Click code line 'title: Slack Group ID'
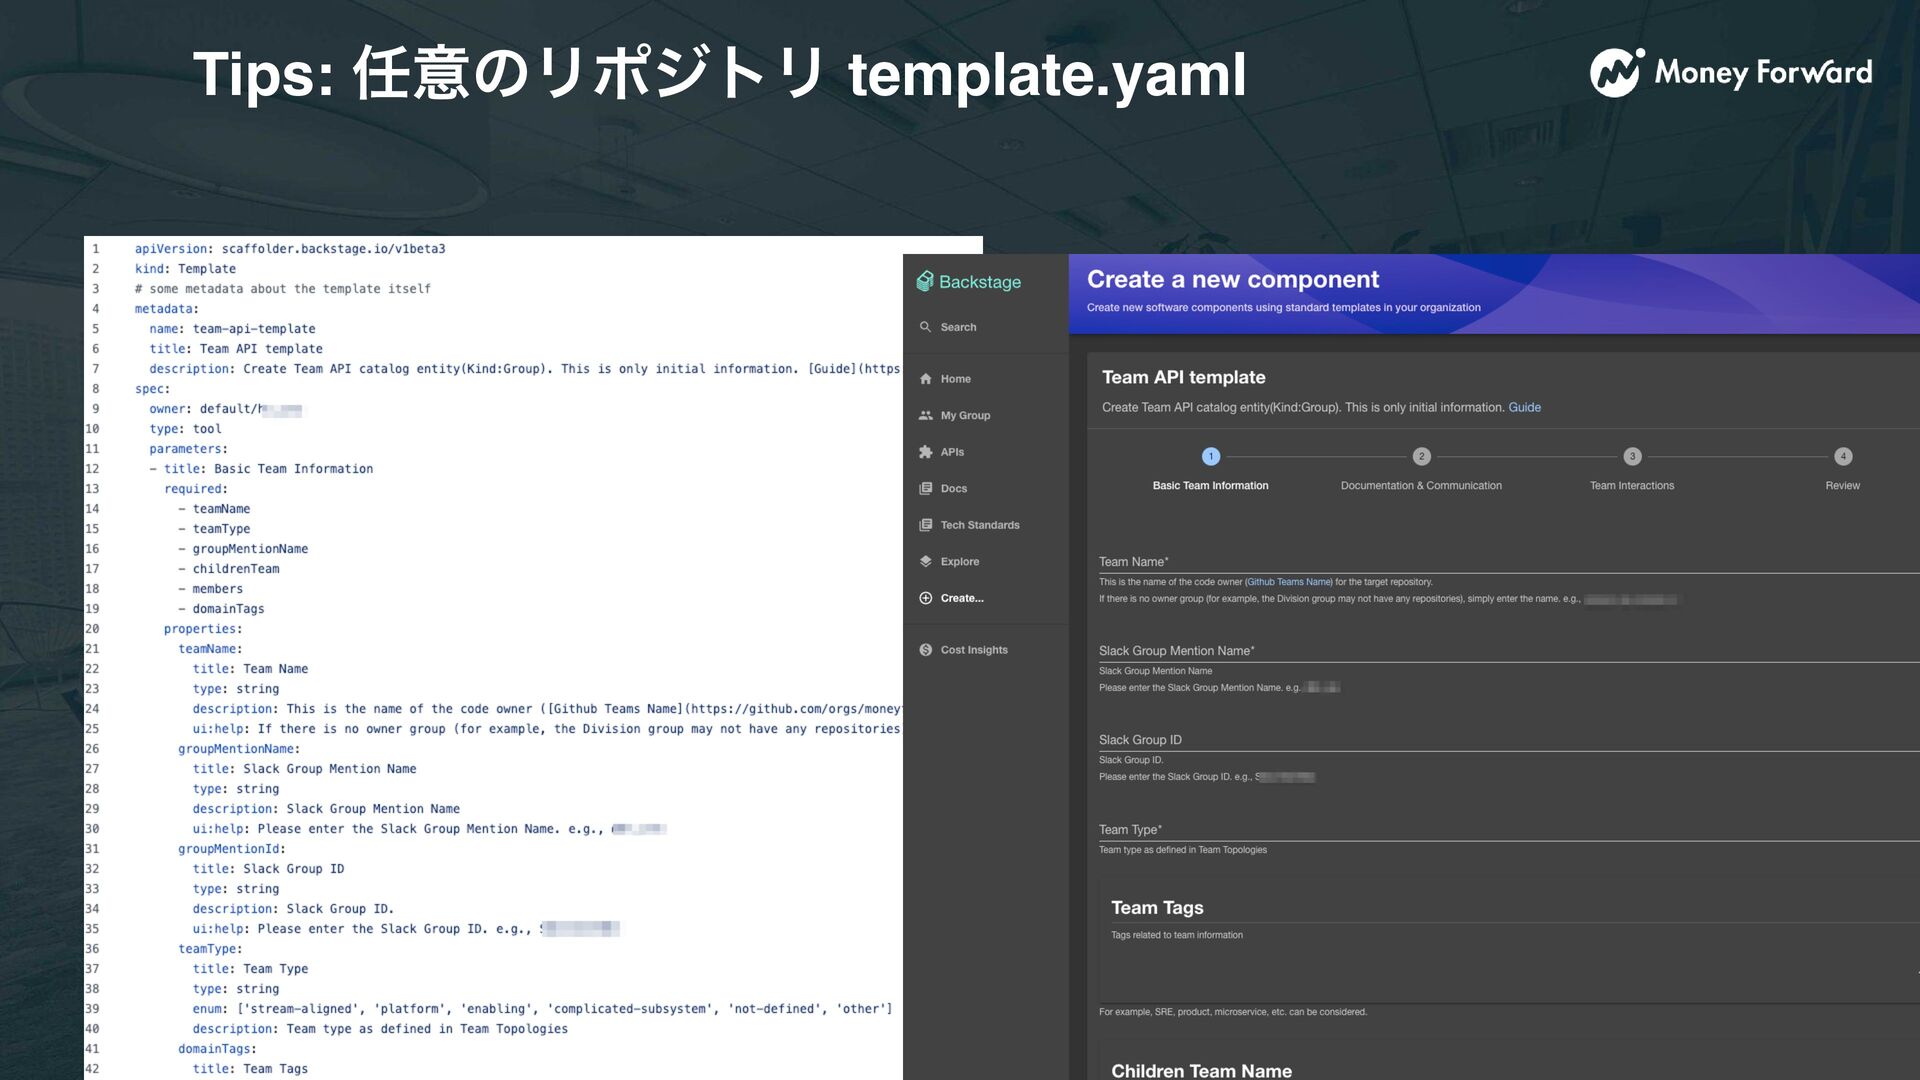Image resolution: width=1920 pixels, height=1080 pixels. pyautogui.click(x=269, y=869)
